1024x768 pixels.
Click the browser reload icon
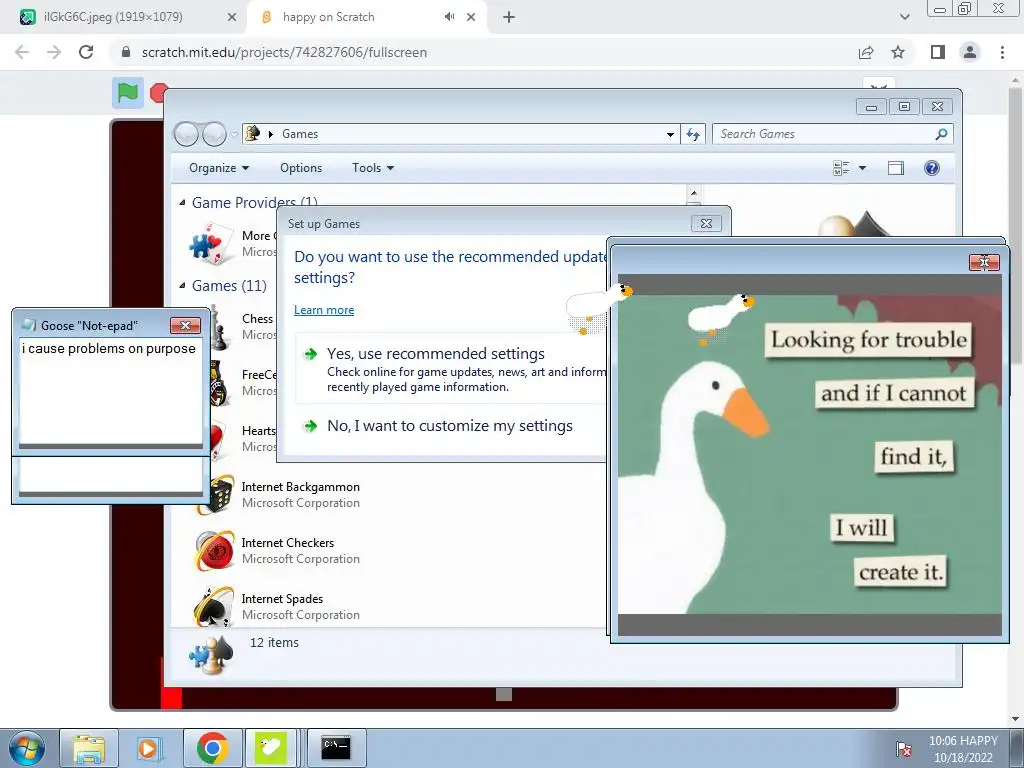(x=86, y=52)
